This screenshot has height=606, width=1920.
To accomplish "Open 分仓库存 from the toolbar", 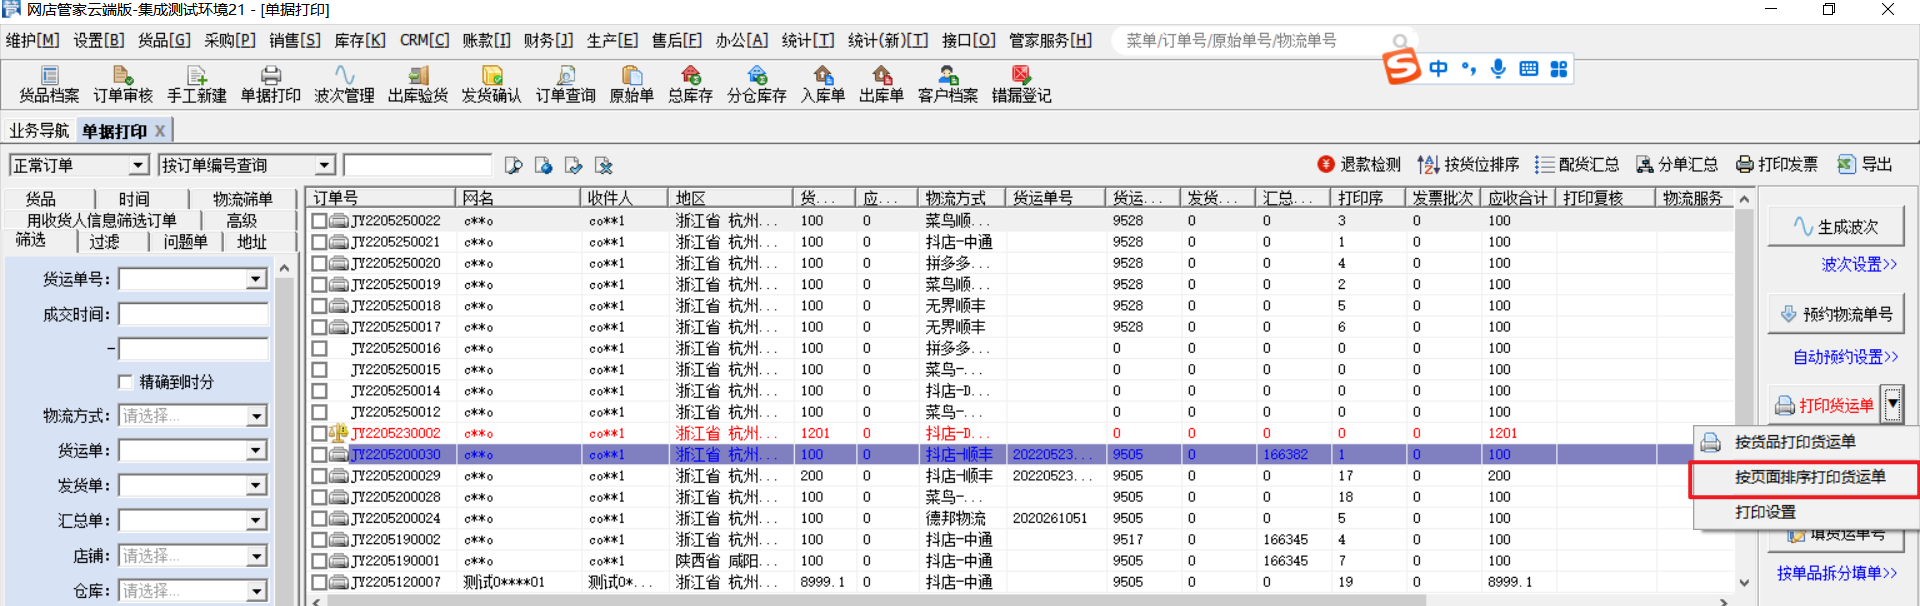I will coord(757,85).
